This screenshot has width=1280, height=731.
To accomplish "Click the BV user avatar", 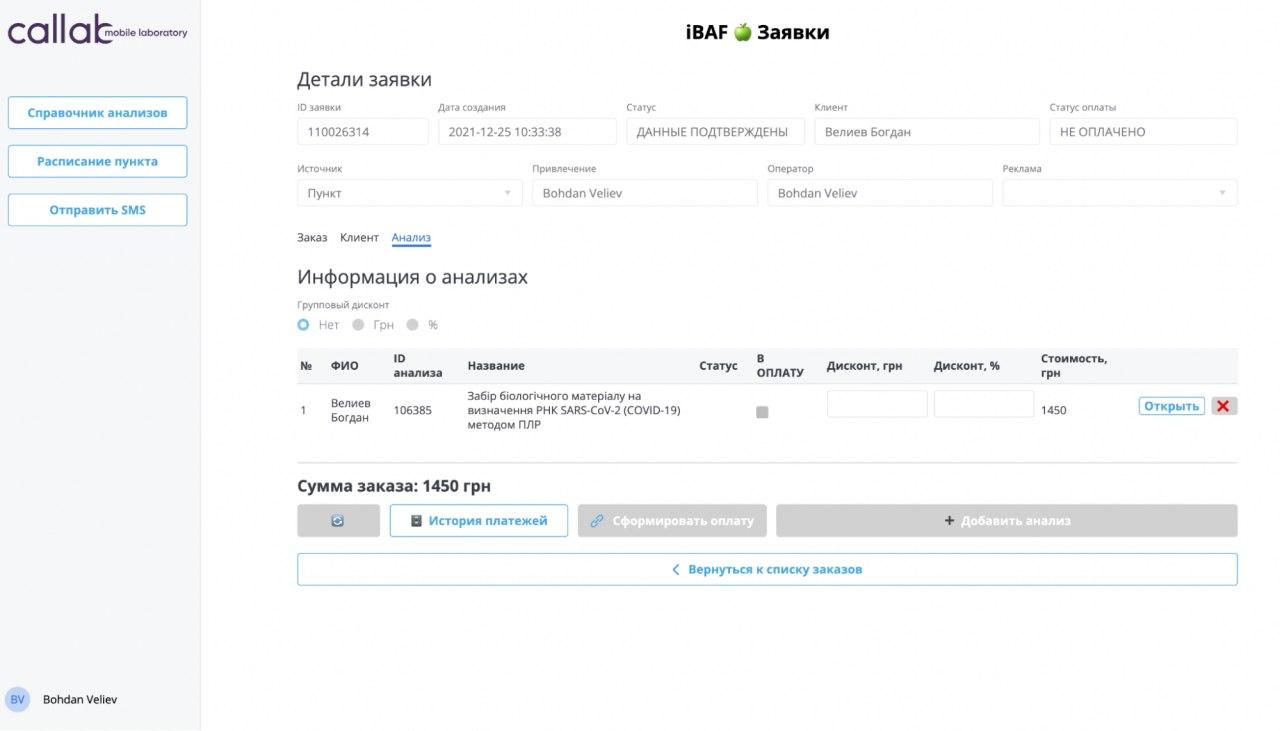I will [x=17, y=699].
